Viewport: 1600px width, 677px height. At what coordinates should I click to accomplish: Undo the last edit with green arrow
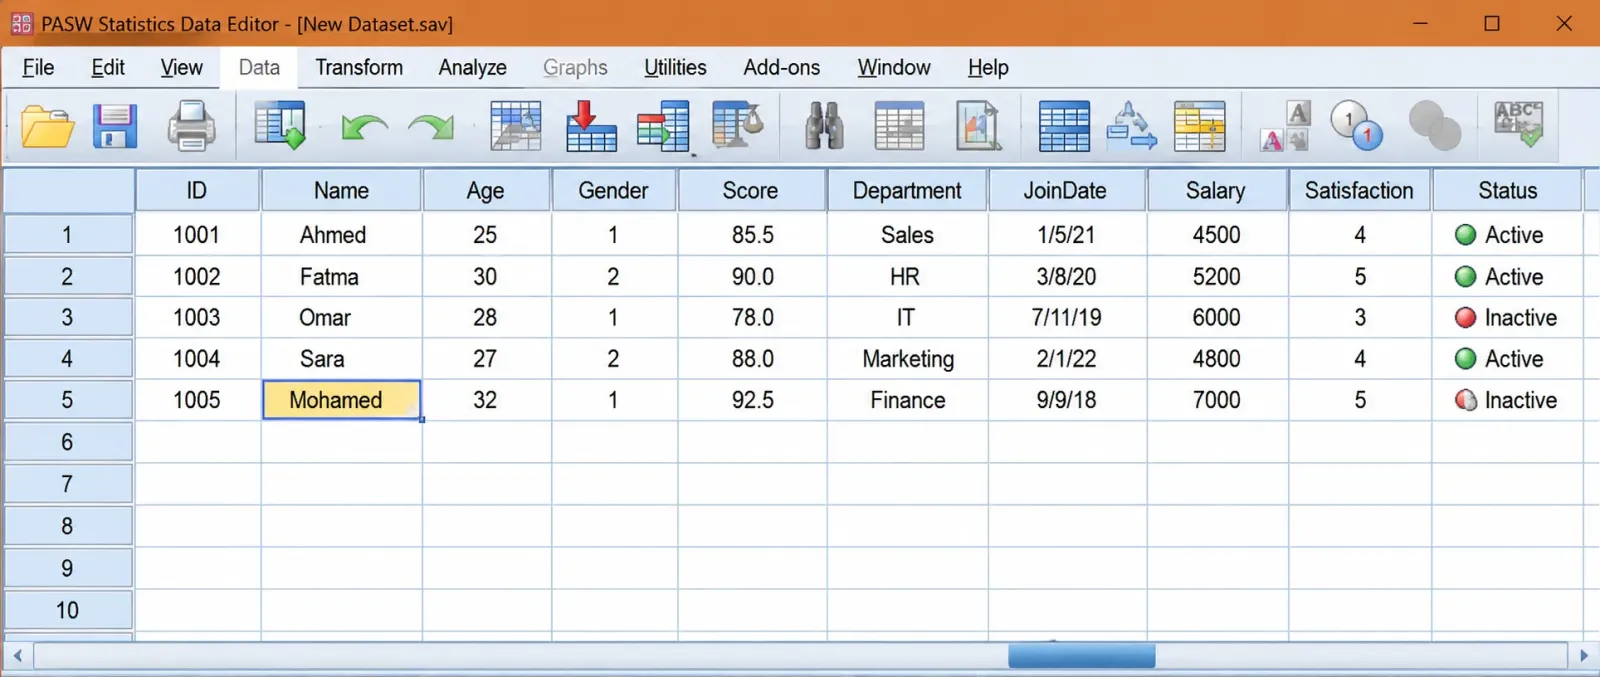(x=364, y=128)
